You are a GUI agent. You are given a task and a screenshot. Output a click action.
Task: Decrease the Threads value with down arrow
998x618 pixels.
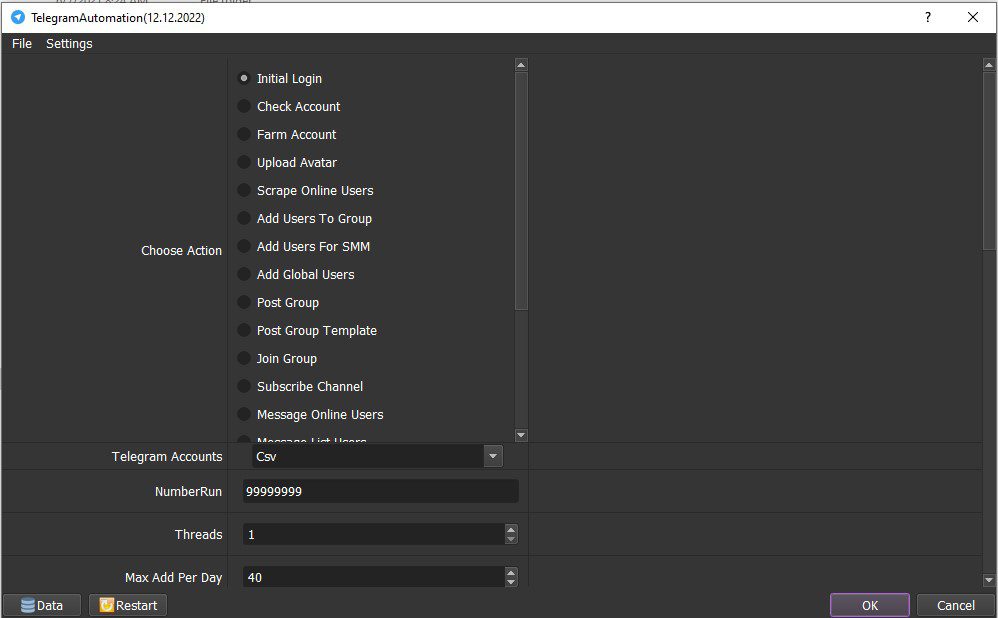tap(511, 539)
